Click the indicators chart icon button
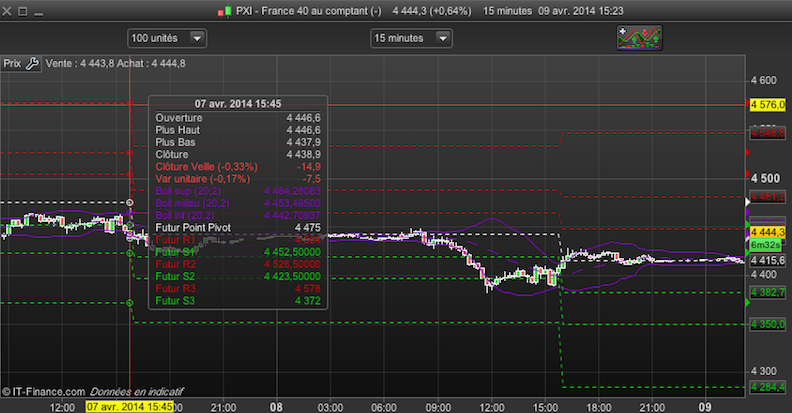Viewport: 792px width, 413px height. 639,38
